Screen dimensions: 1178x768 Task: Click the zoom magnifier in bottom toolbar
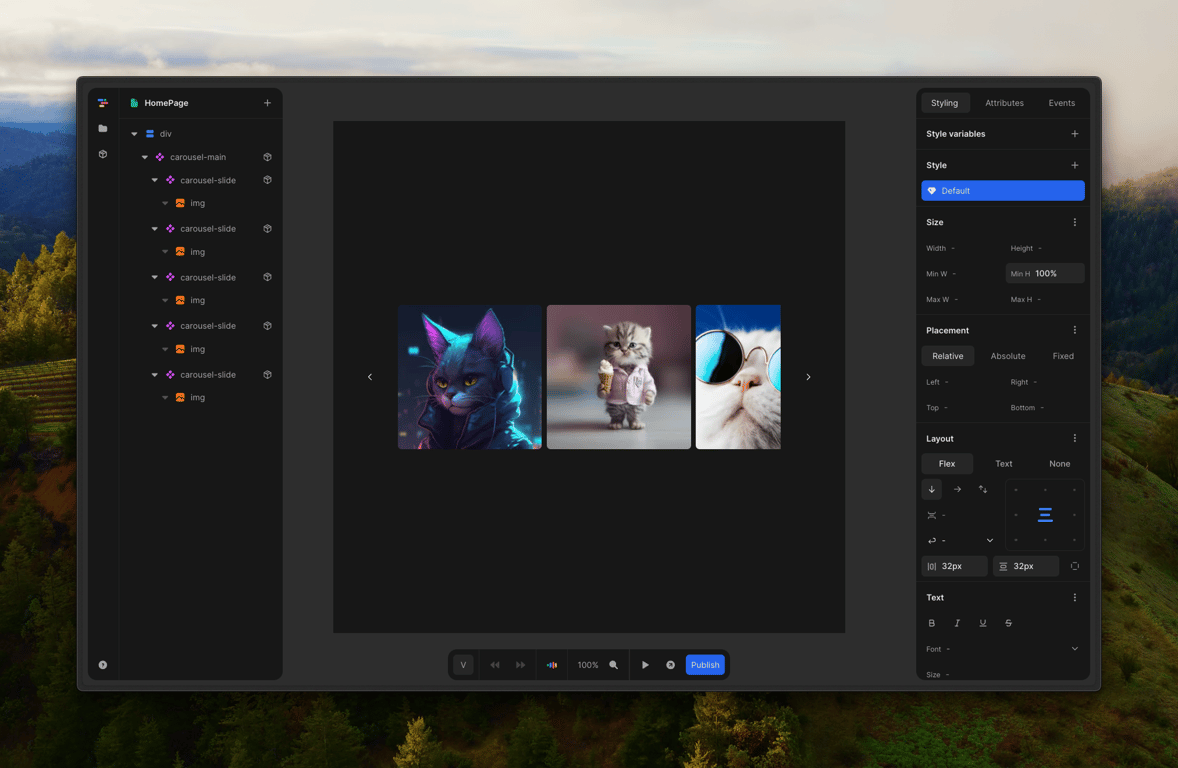(614, 665)
